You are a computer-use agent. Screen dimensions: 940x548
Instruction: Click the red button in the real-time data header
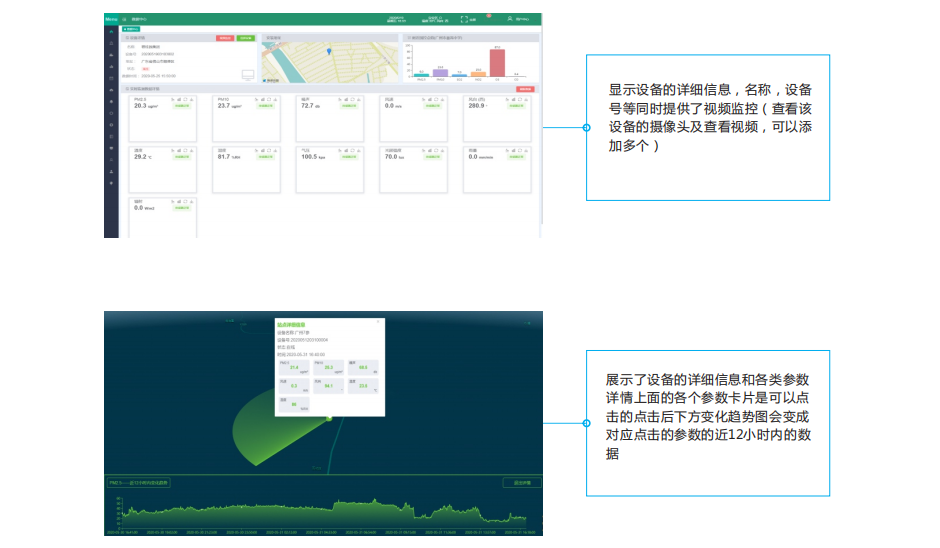(525, 89)
